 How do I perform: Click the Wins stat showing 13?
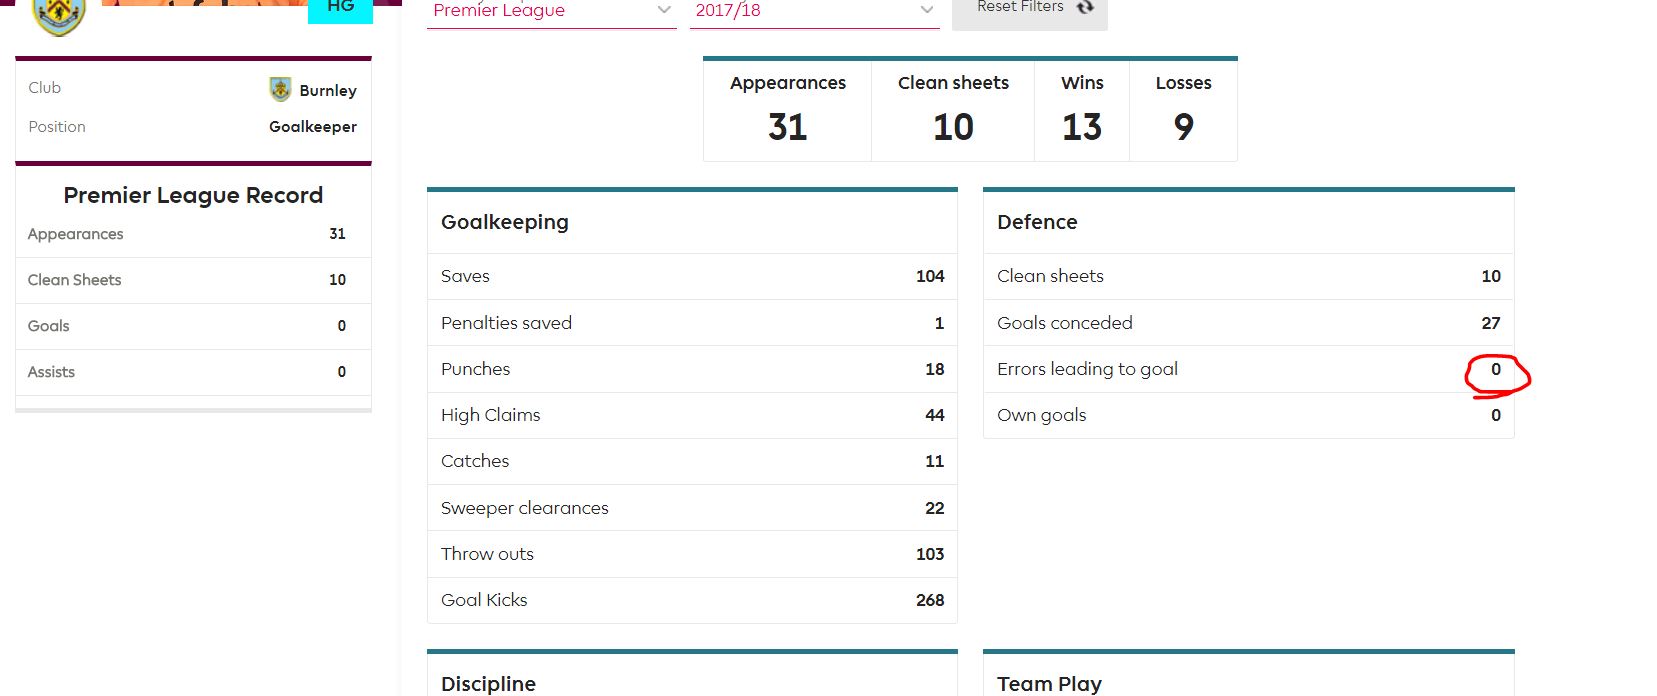pyautogui.click(x=1082, y=110)
